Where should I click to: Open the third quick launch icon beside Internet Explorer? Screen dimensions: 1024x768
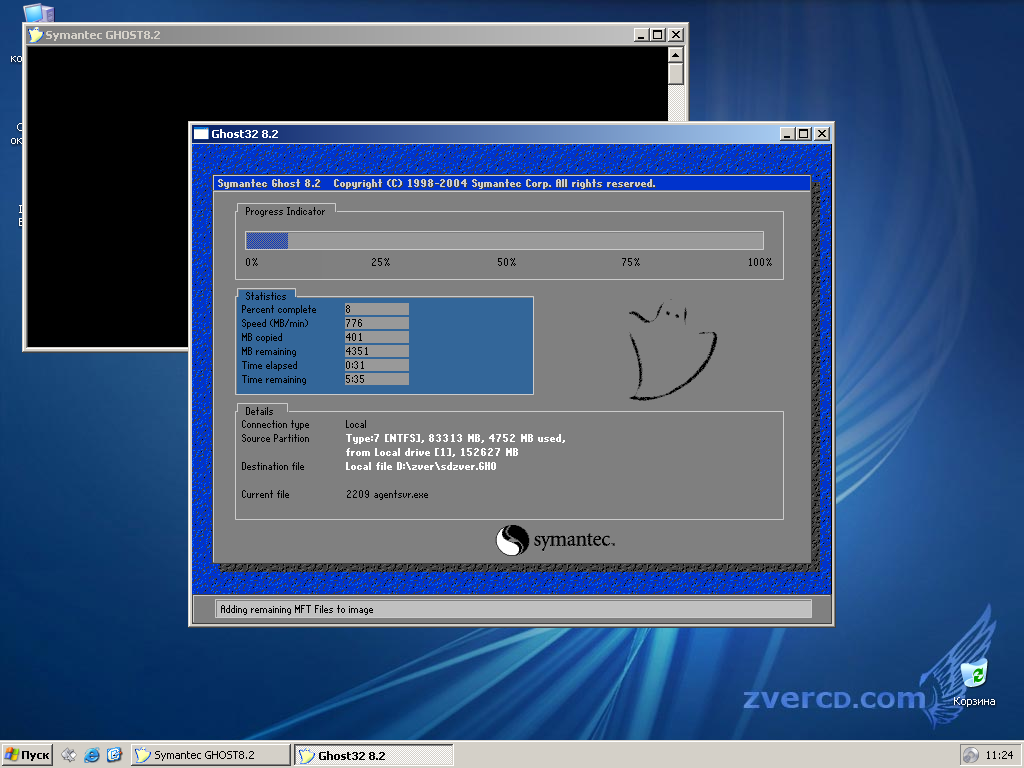coord(114,755)
